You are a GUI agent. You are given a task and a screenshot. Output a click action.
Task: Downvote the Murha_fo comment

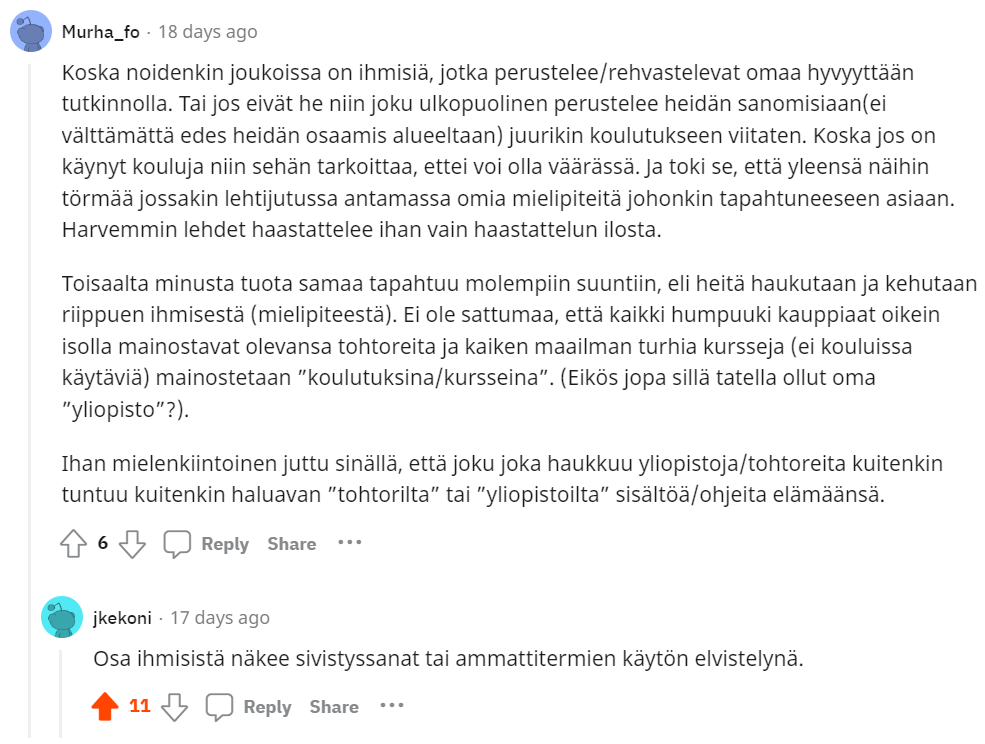click(133, 544)
